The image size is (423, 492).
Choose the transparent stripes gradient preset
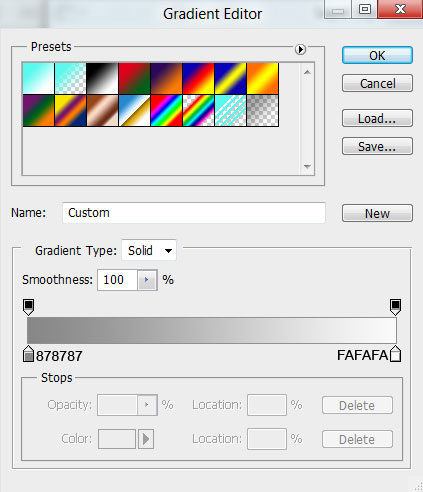tap(230, 110)
